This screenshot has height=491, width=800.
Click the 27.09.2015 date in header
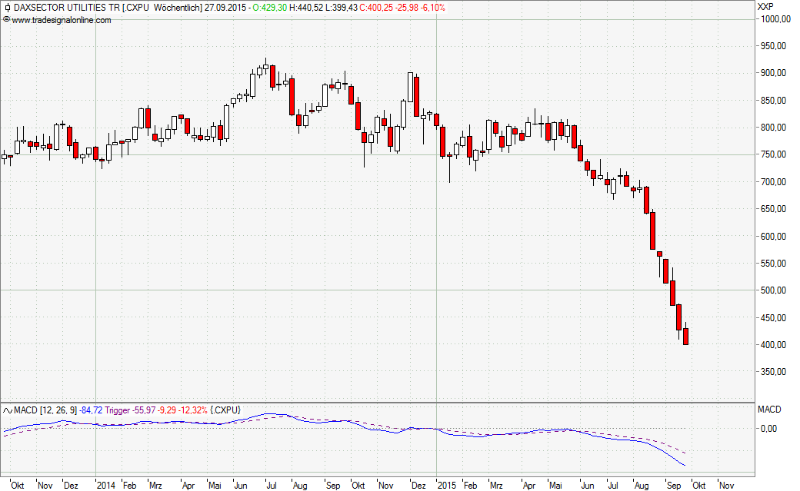224,8
